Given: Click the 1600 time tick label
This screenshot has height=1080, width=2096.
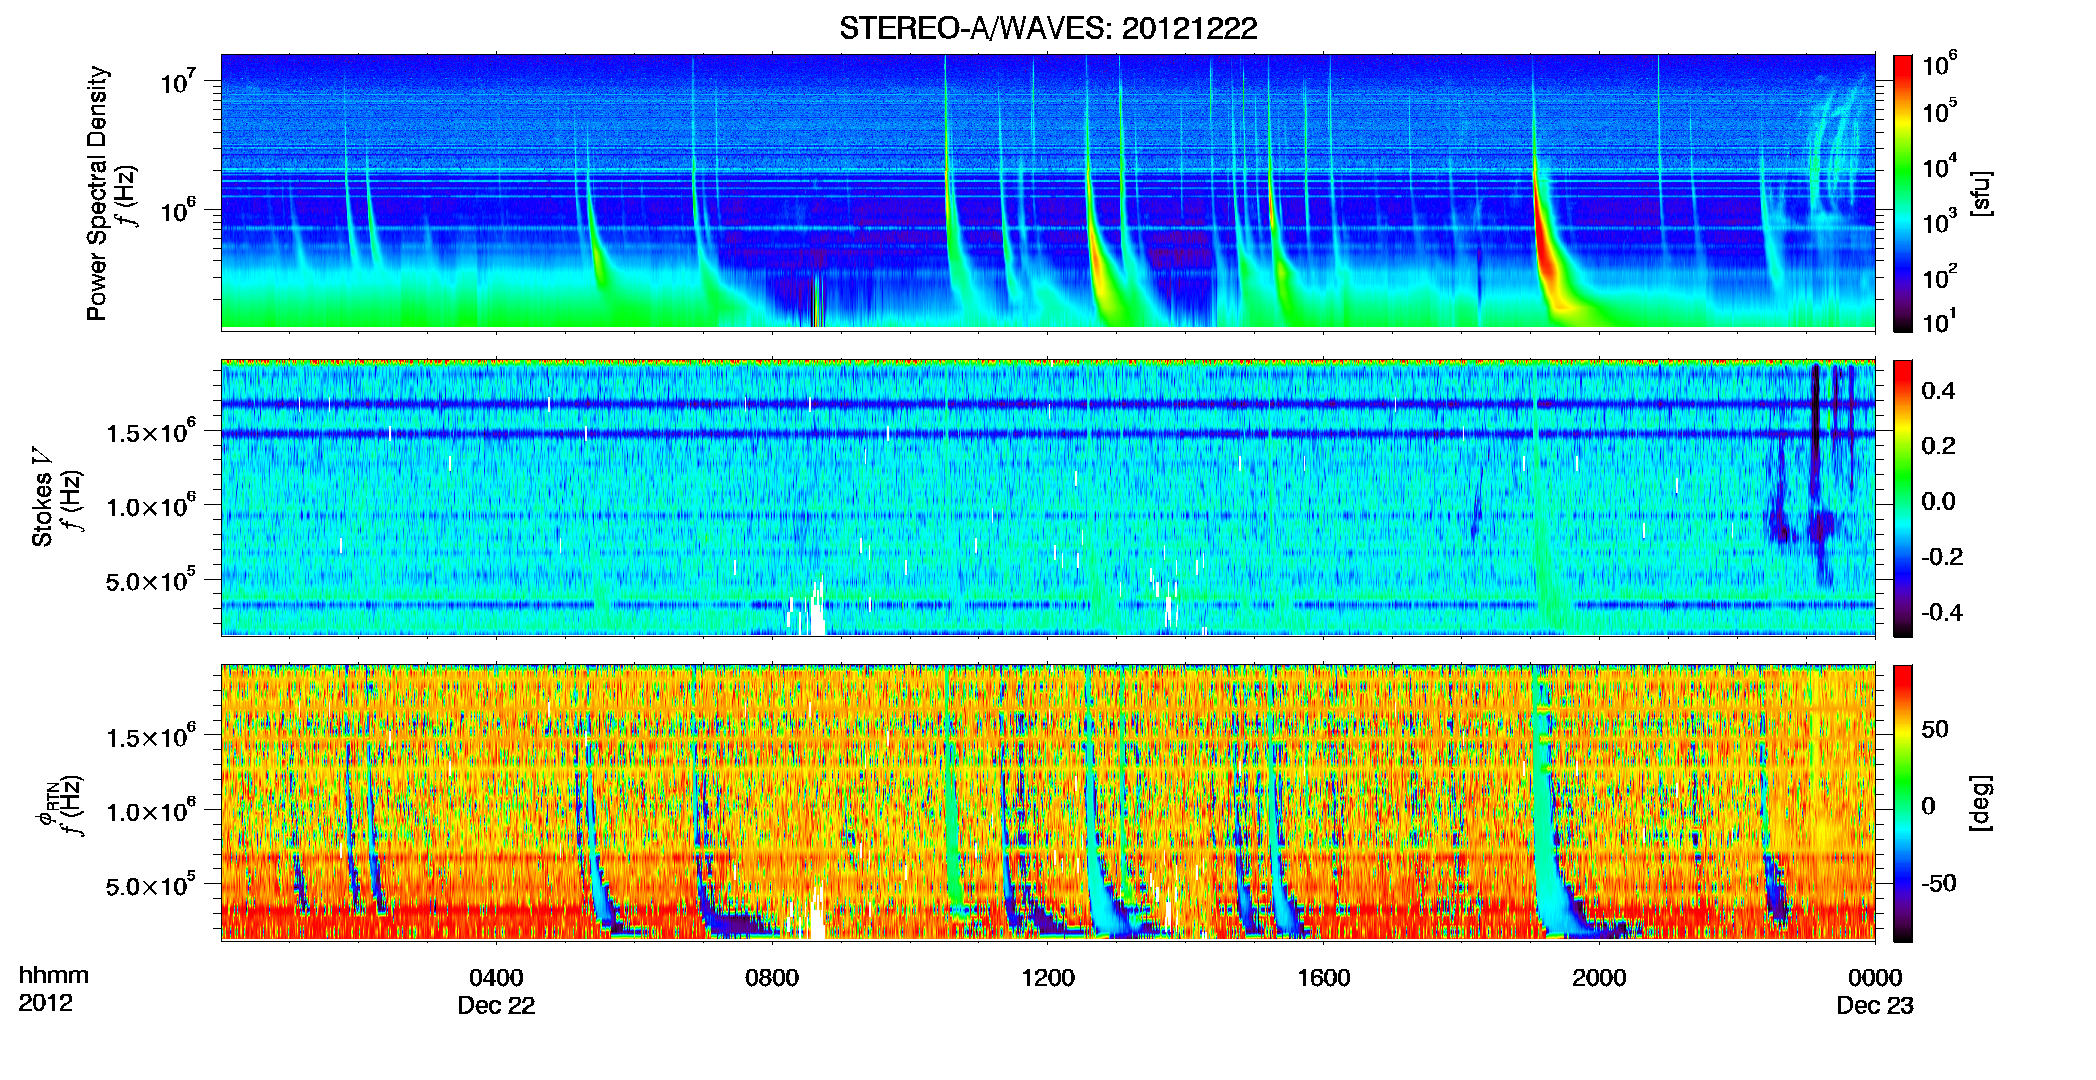Looking at the screenshot, I should (1324, 977).
